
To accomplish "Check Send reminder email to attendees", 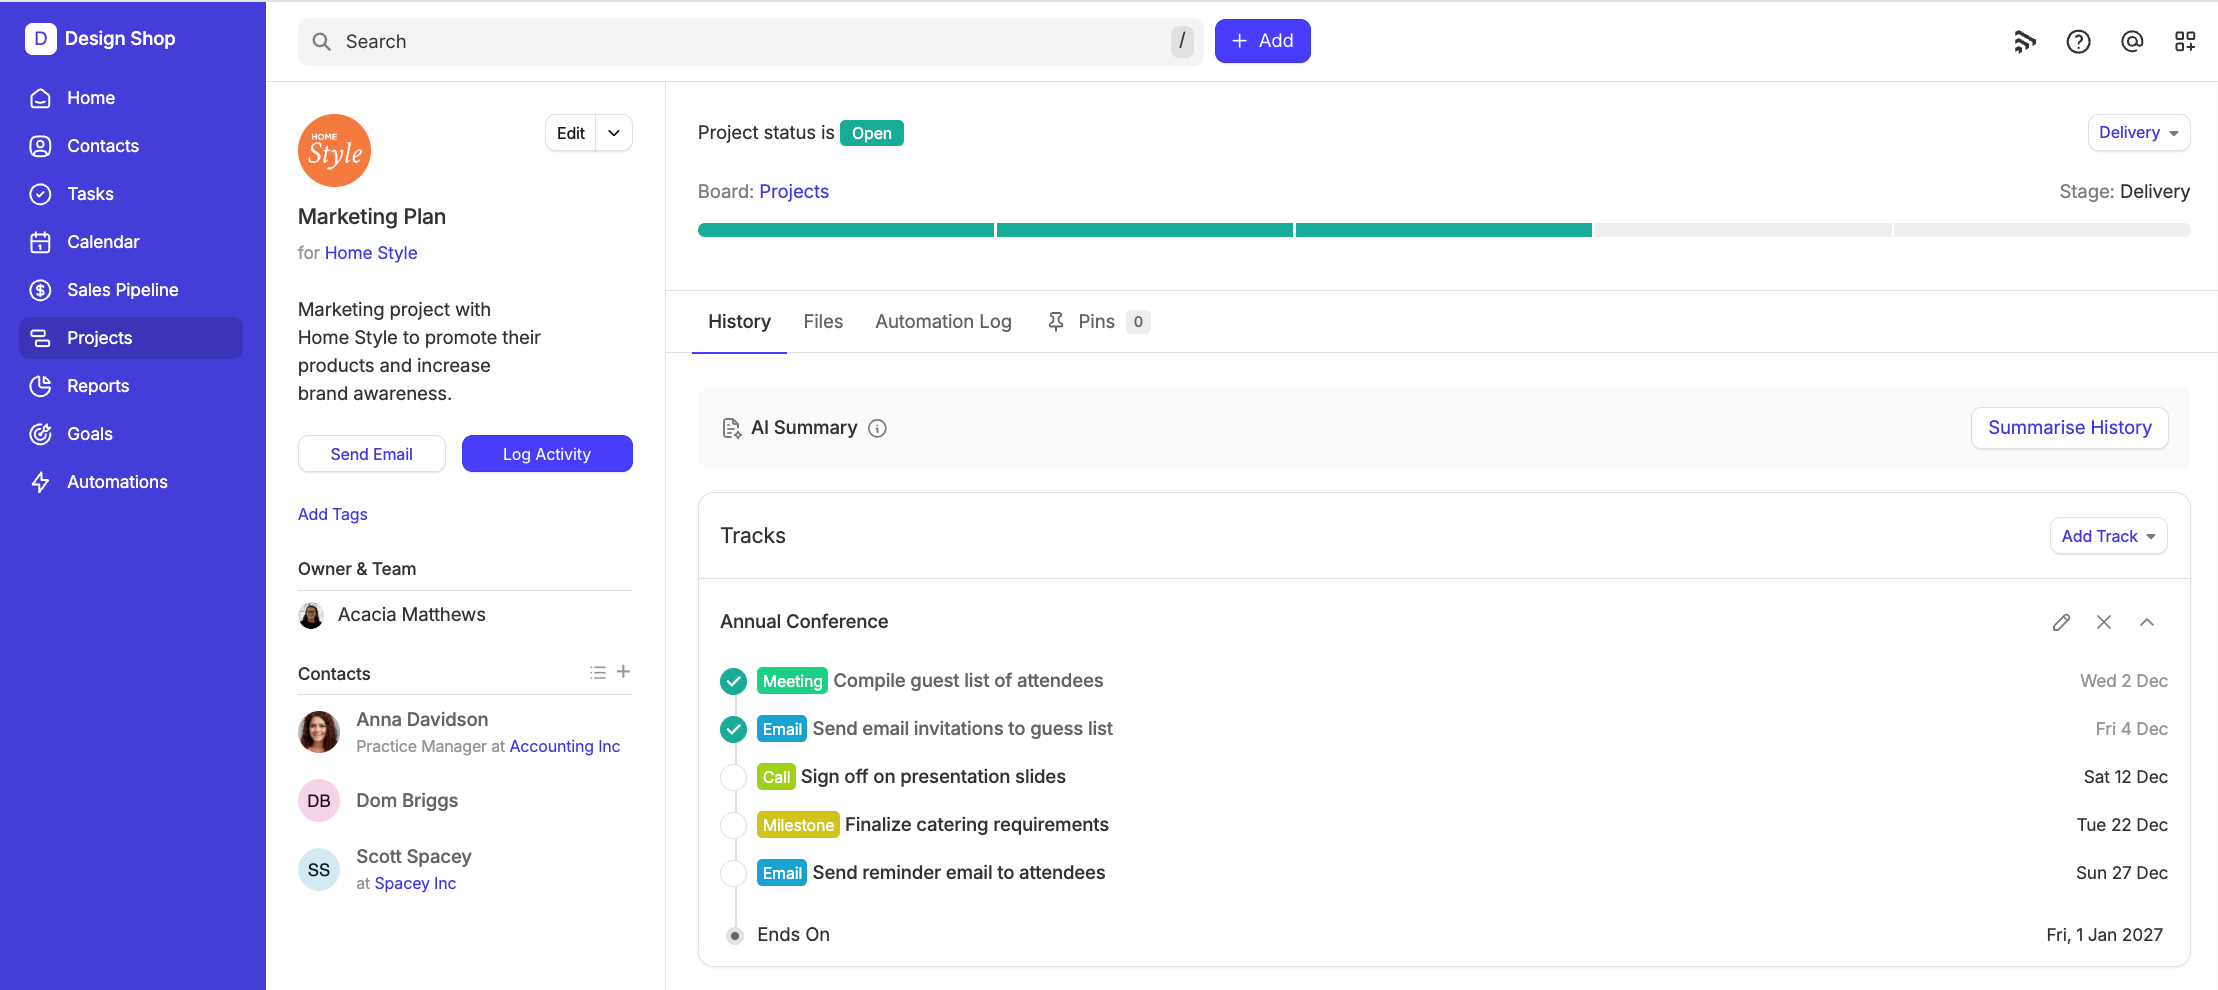I will 733,873.
